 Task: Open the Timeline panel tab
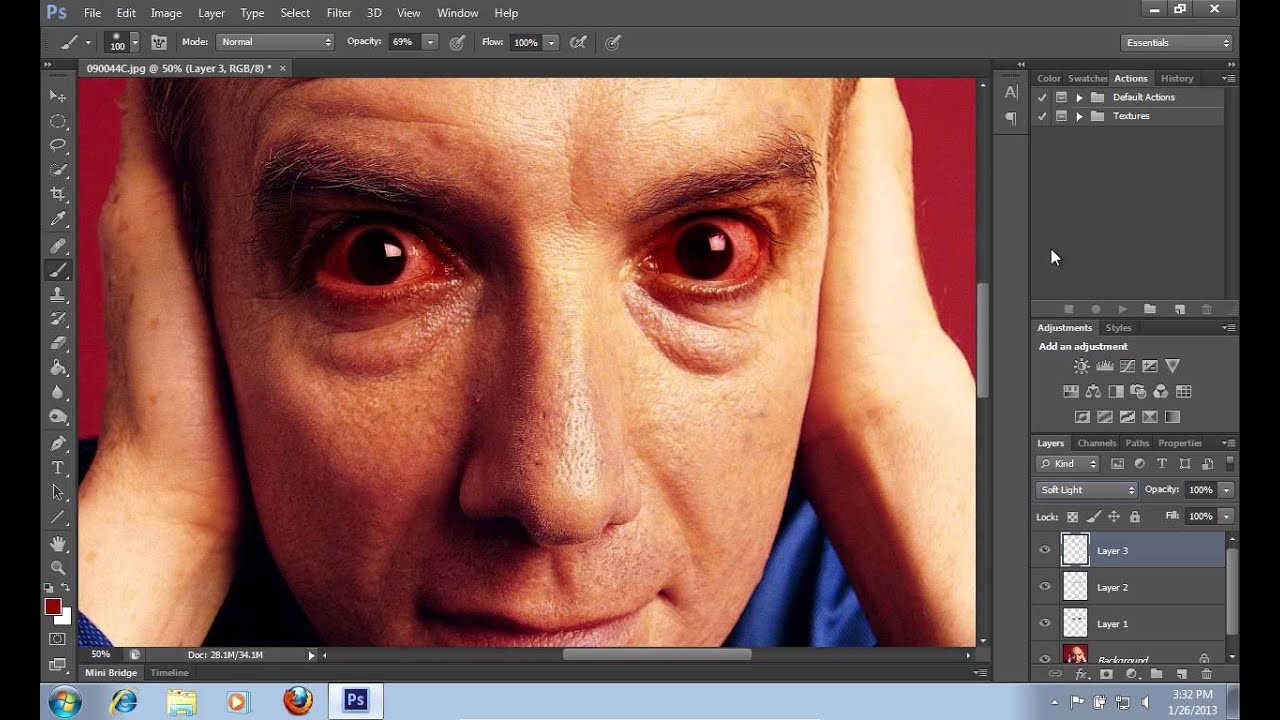pos(169,673)
